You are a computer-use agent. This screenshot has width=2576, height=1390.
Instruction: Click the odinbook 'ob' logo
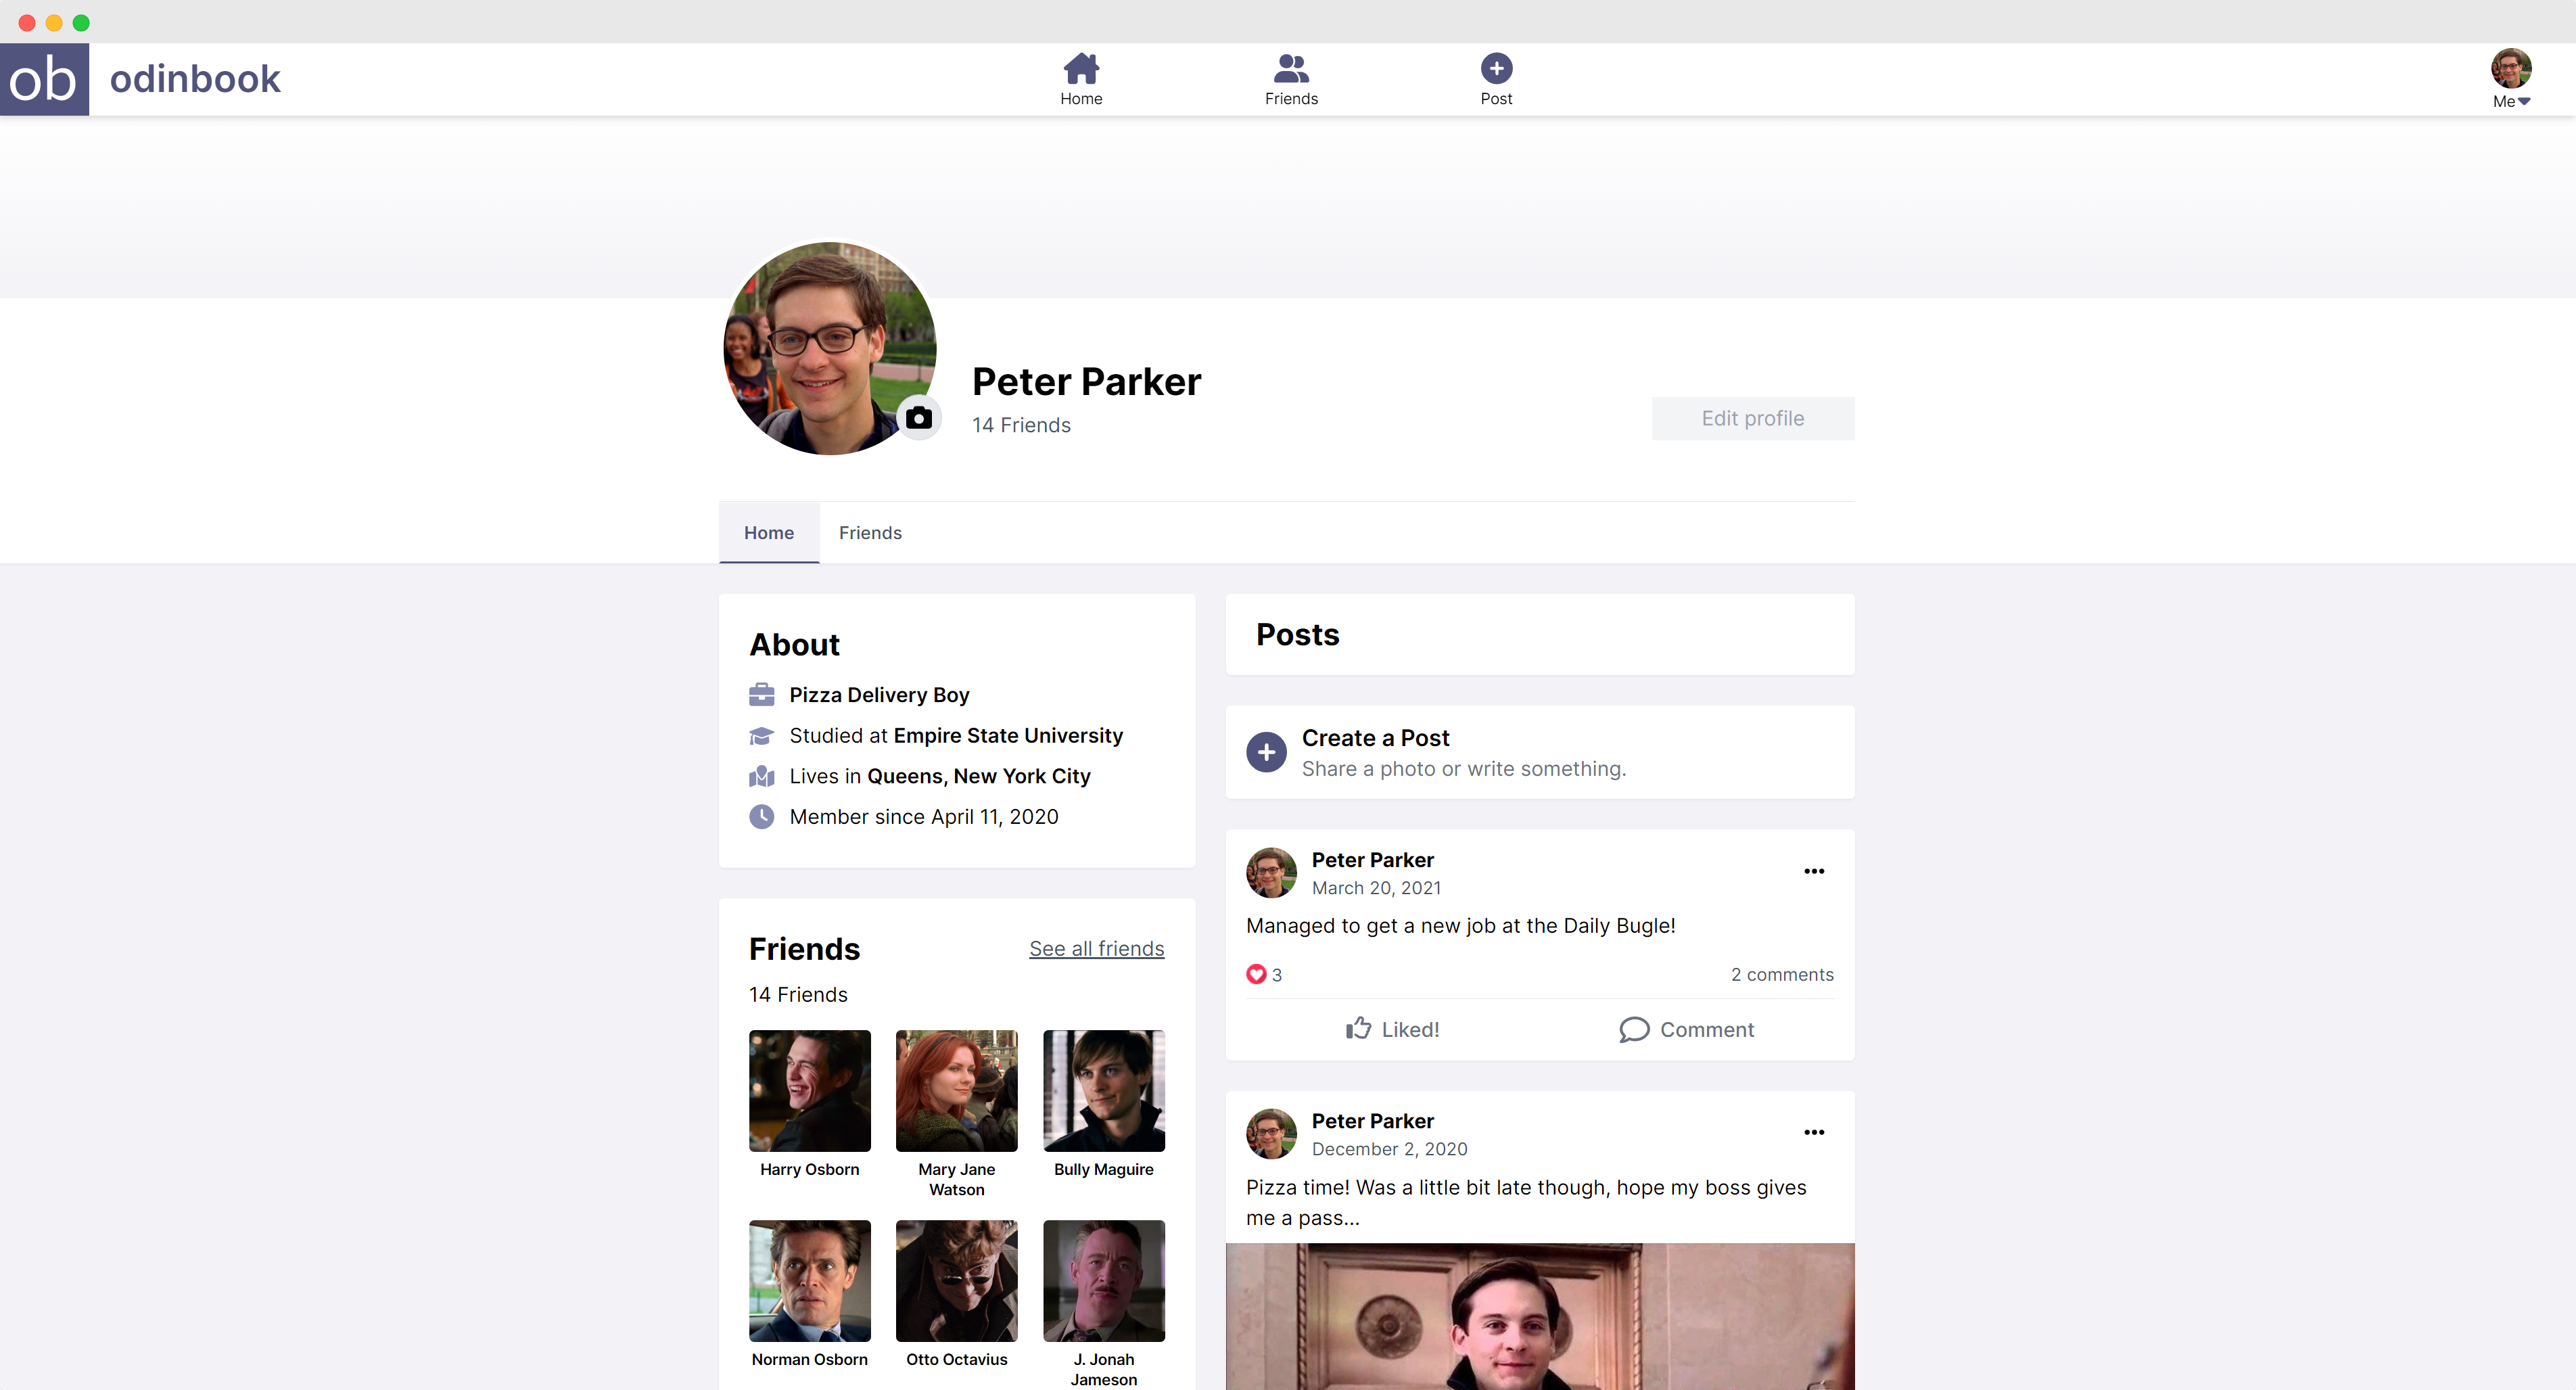tap(44, 79)
